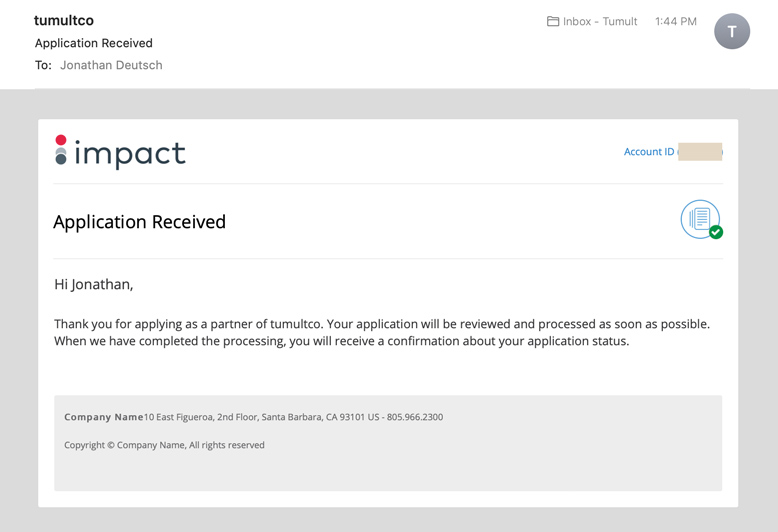Viewport: 778px width, 532px height.
Task: Click recipient Jonathan Deutsch in the To field
Action: click(x=111, y=65)
